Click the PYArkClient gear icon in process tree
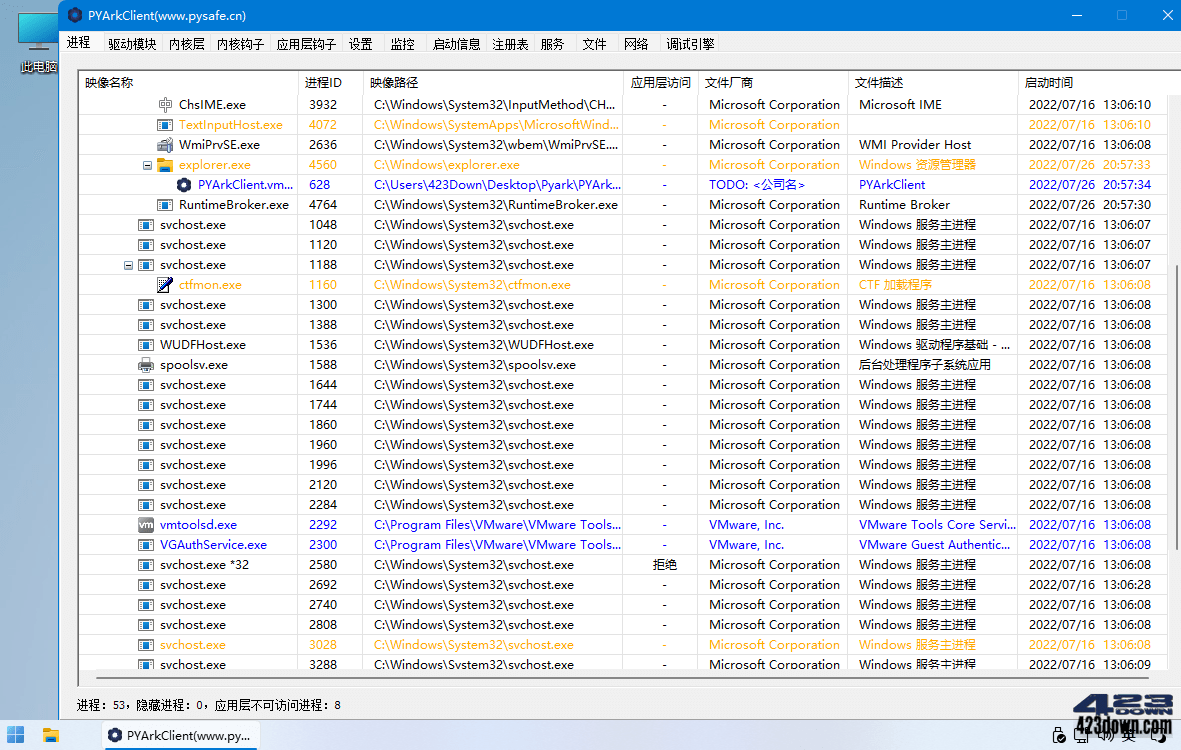Image resolution: width=1181 pixels, height=750 pixels. [183, 184]
